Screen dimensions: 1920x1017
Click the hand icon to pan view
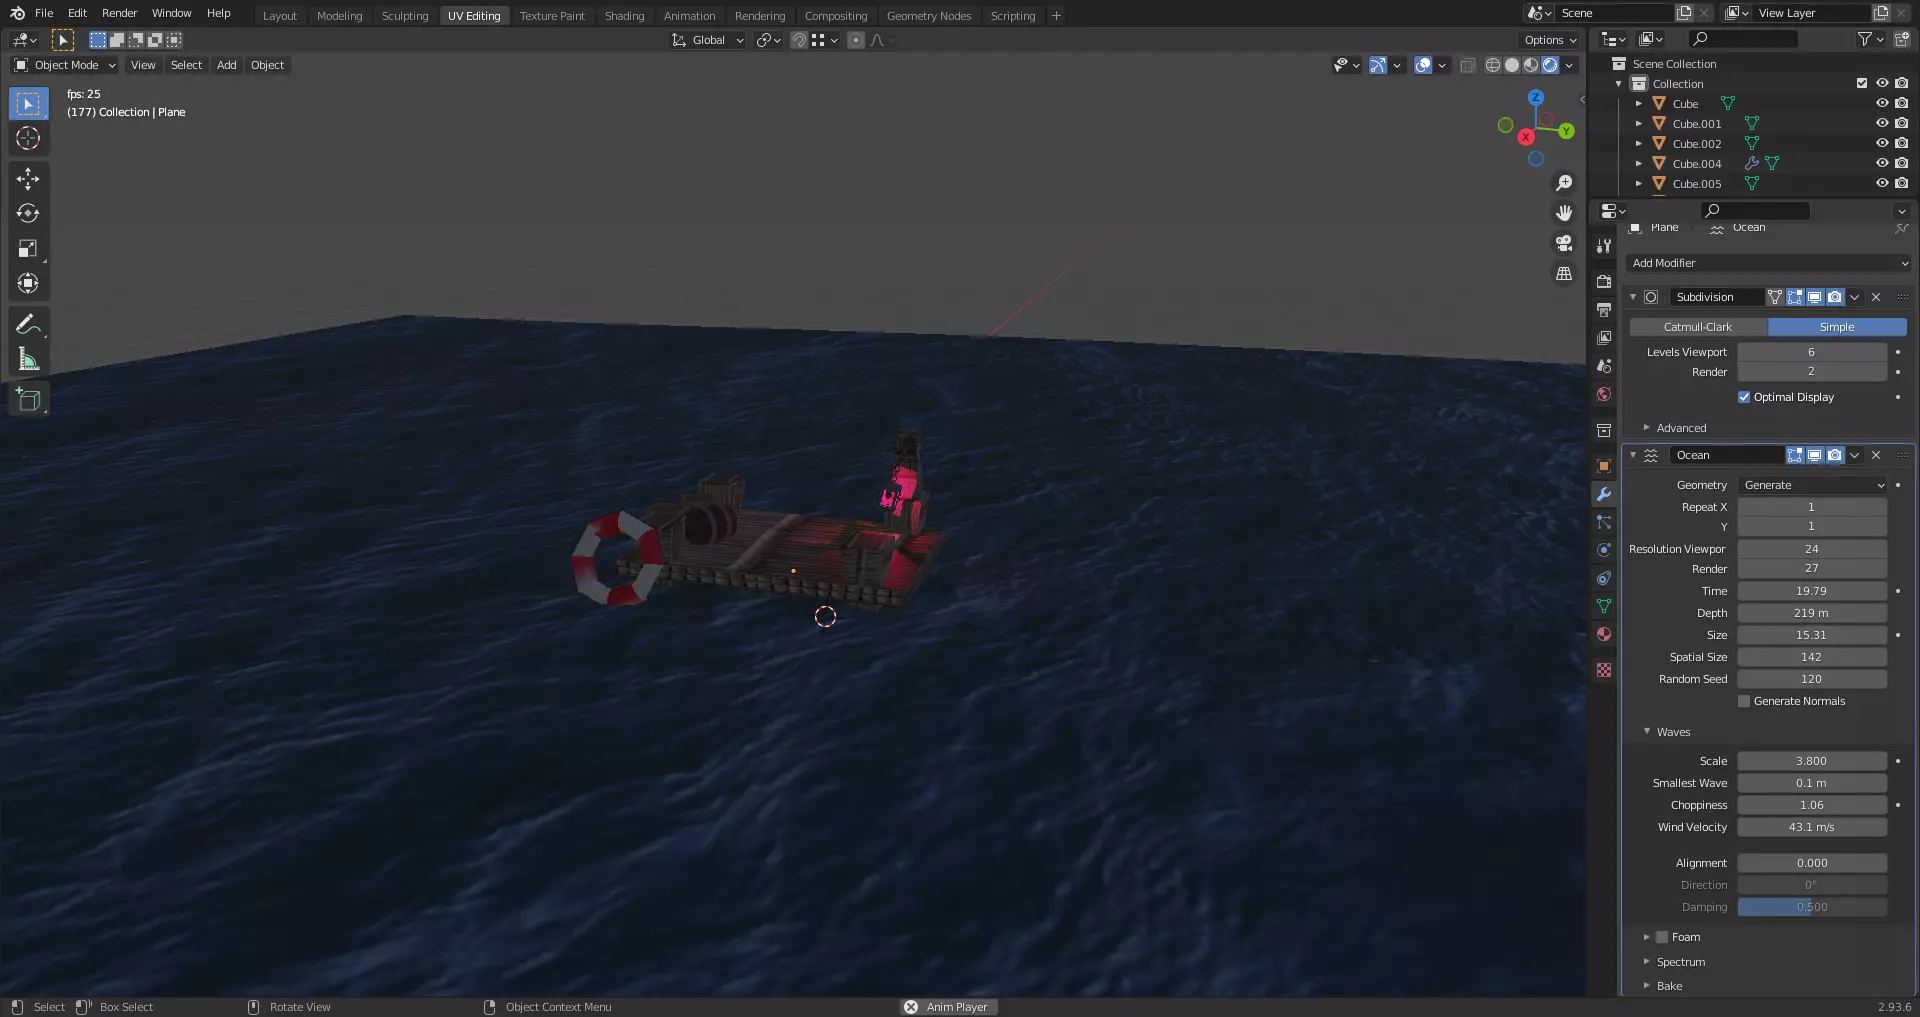[x=1564, y=213]
